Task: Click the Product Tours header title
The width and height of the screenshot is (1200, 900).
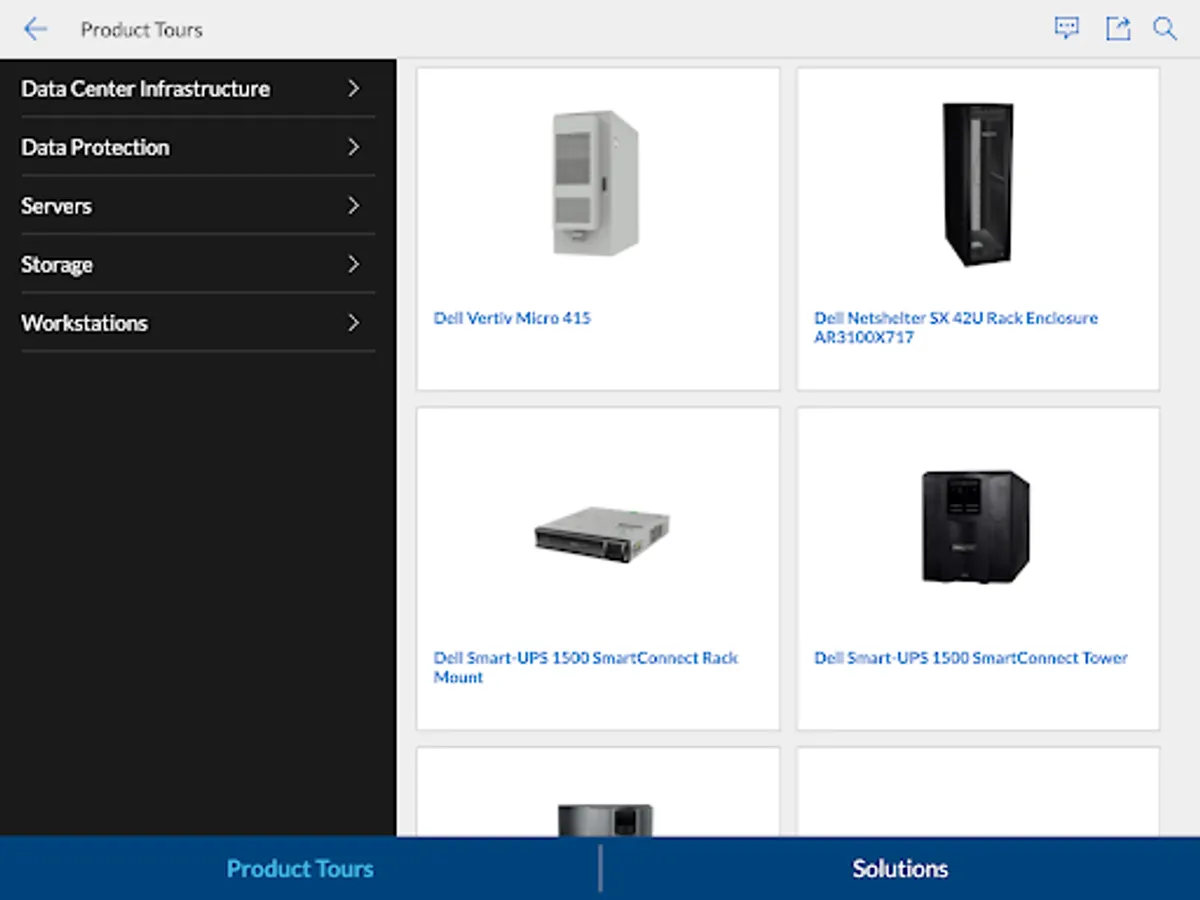Action: click(x=142, y=30)
